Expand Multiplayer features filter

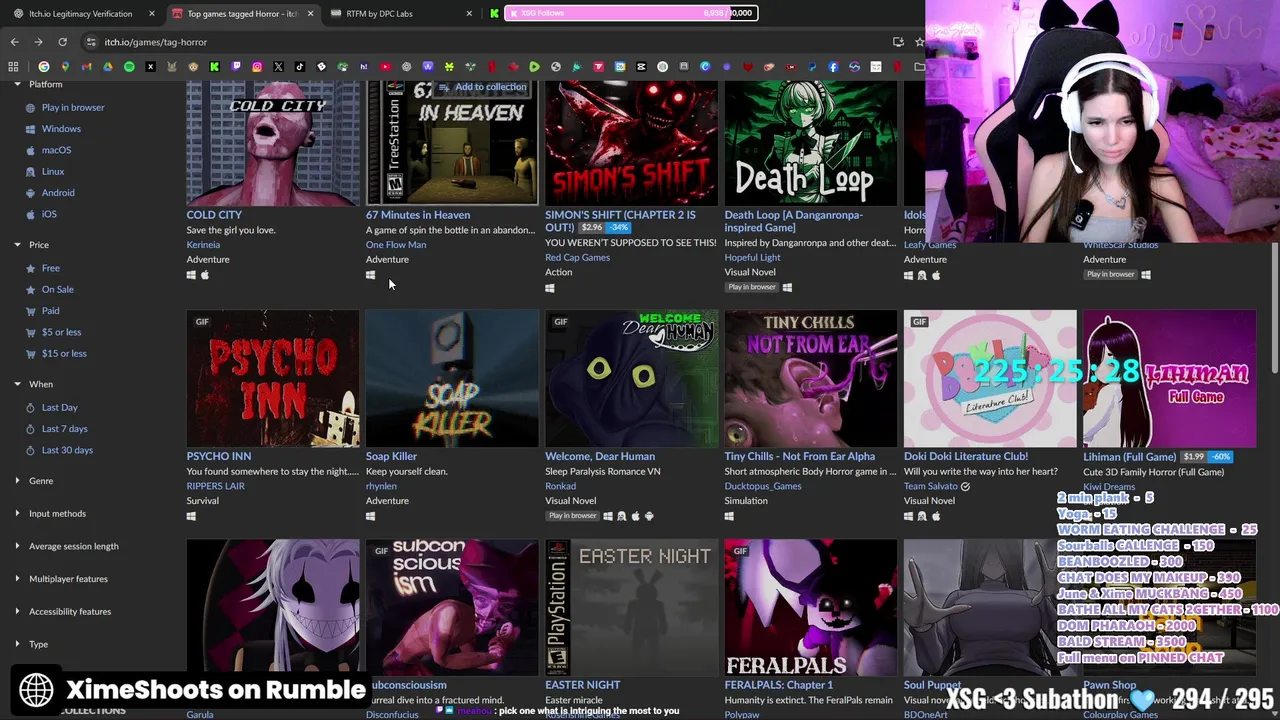(x=60, y=579)
